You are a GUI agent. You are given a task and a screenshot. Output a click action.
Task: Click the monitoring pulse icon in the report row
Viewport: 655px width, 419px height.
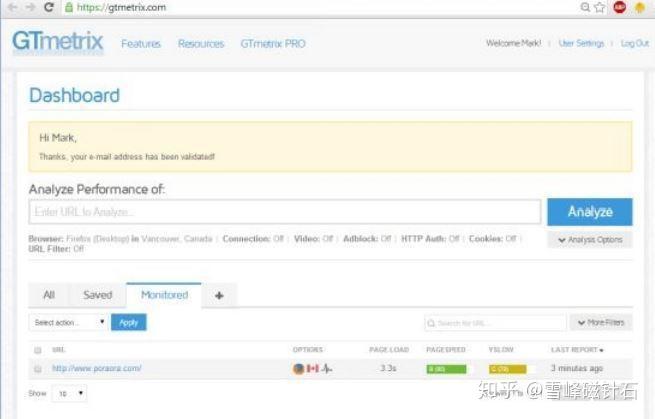coord(327,368)
